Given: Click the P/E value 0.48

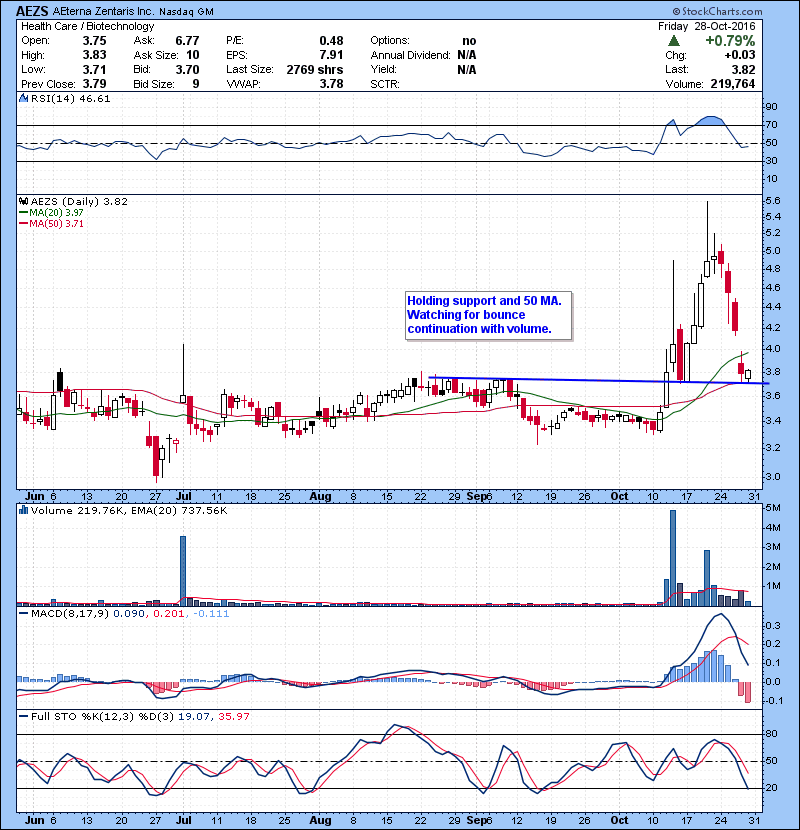Looking at the screenshot, I should (x=331, y=41).
